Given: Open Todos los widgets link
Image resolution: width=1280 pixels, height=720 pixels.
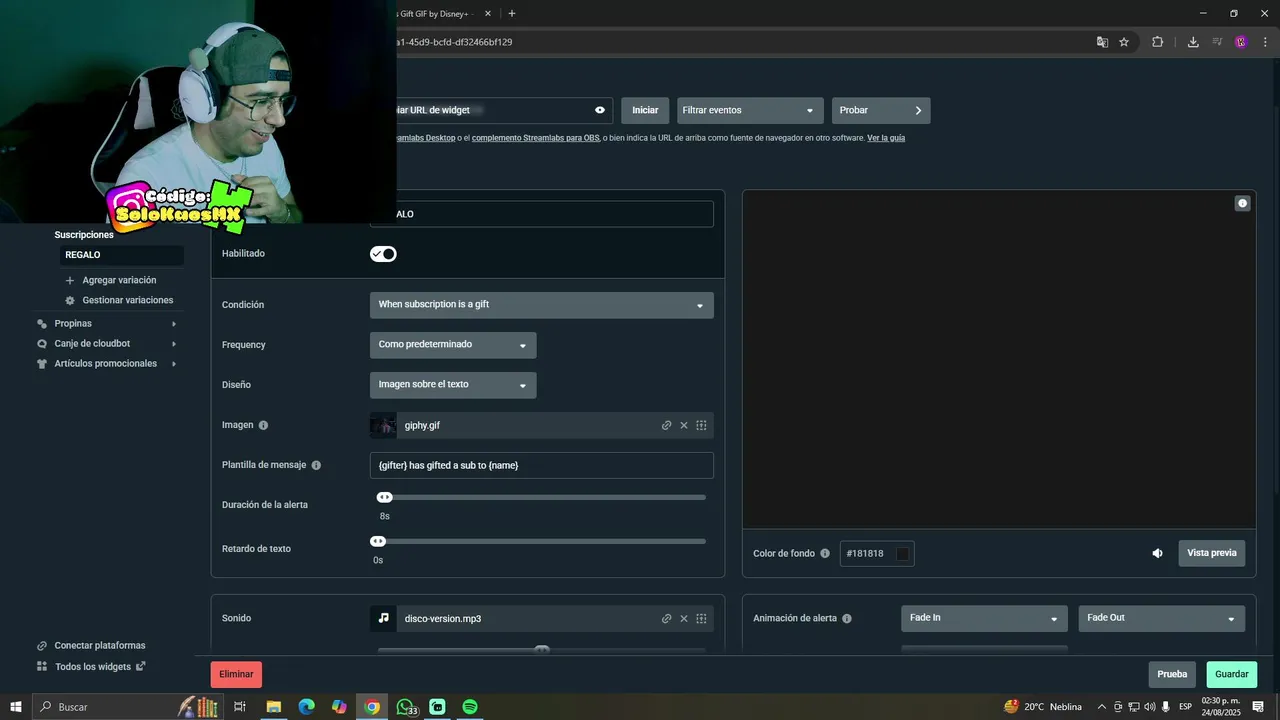Looking at the screenshot, I should click(x=92, y=667).
